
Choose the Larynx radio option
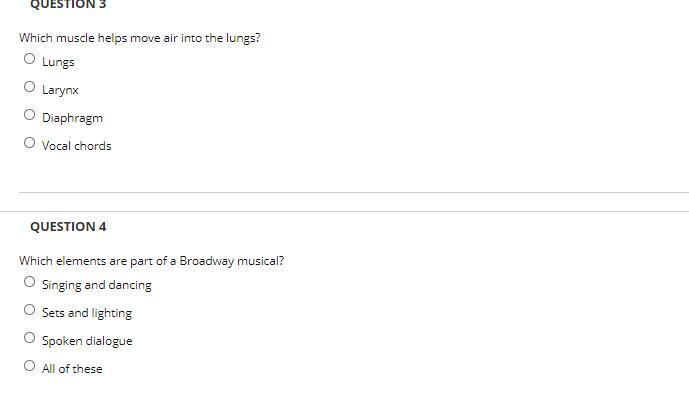[x=29, y=87]
